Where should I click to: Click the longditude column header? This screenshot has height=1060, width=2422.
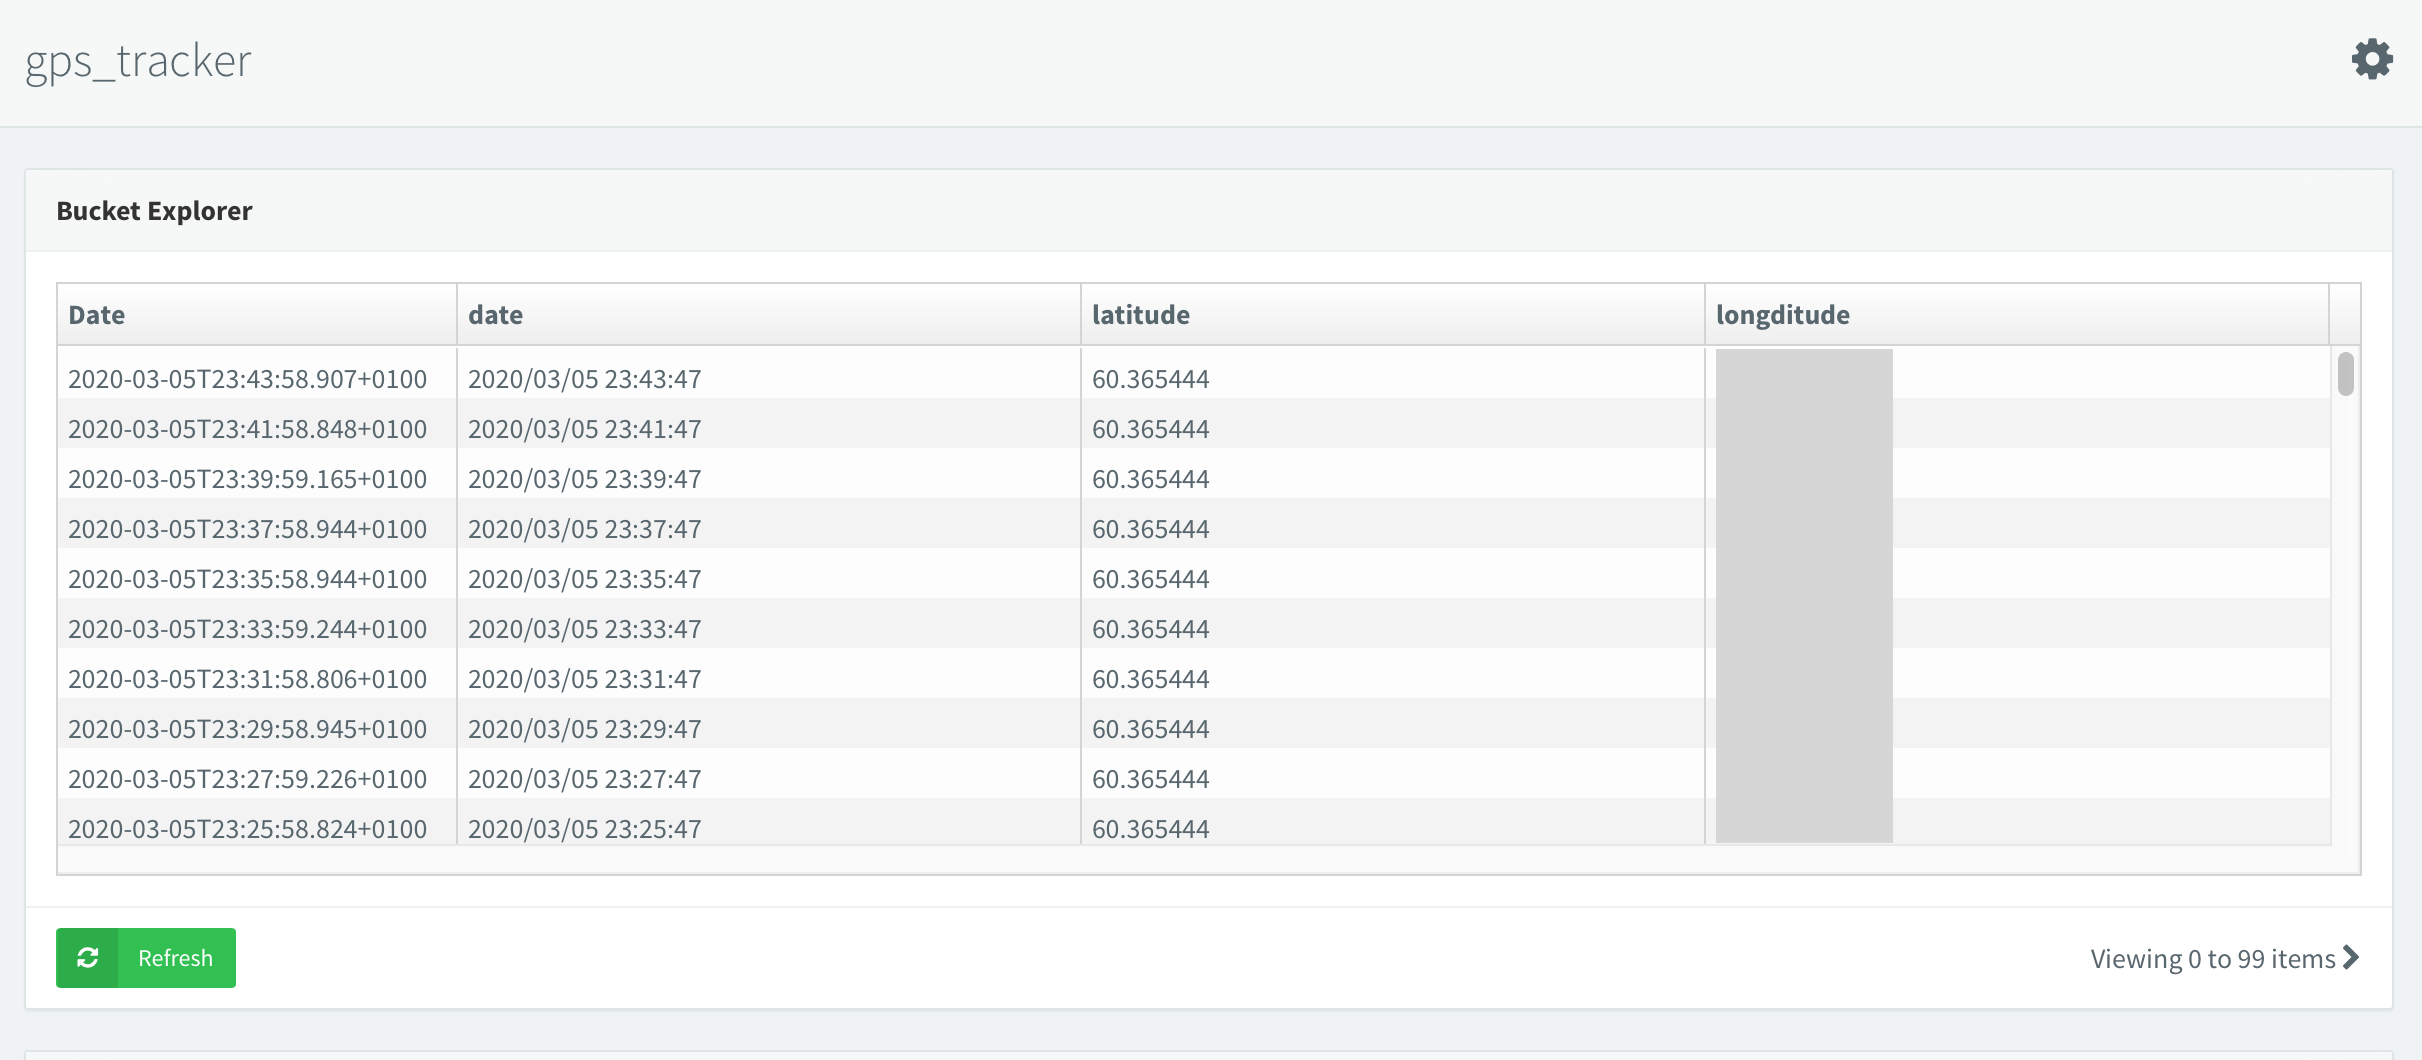1783,315
